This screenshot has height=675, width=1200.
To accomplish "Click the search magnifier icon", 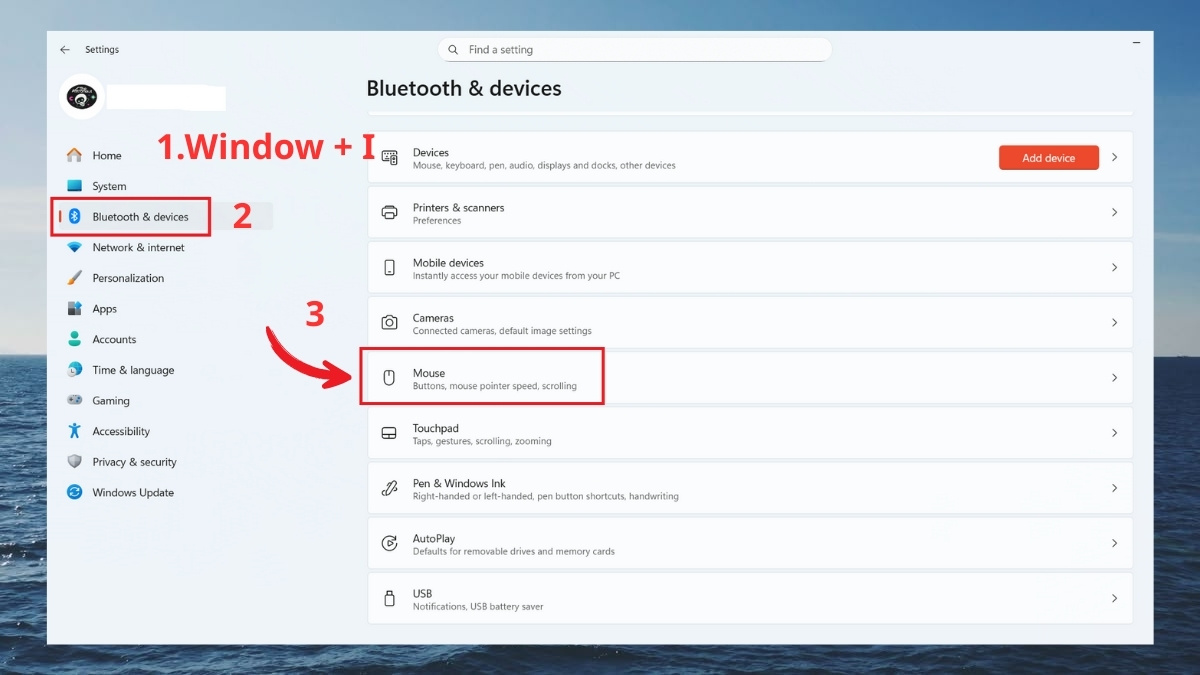I will [454, 50].
